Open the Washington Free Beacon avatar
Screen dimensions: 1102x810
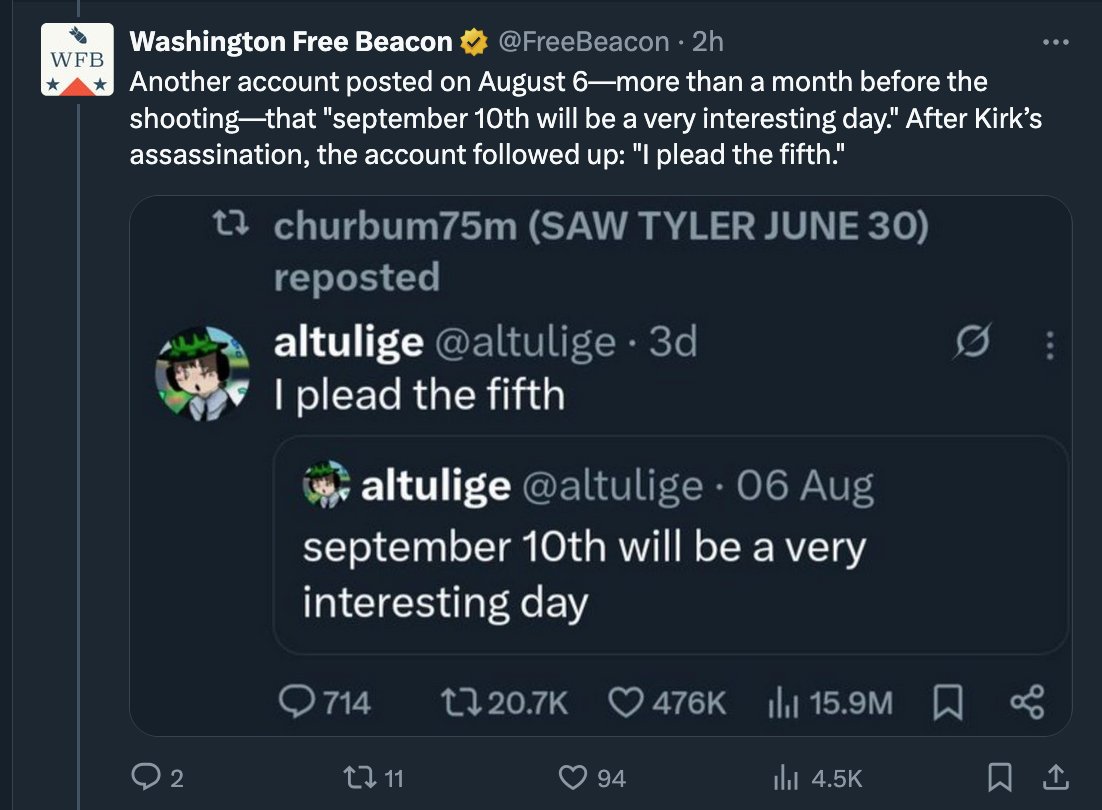coord(77,60)
